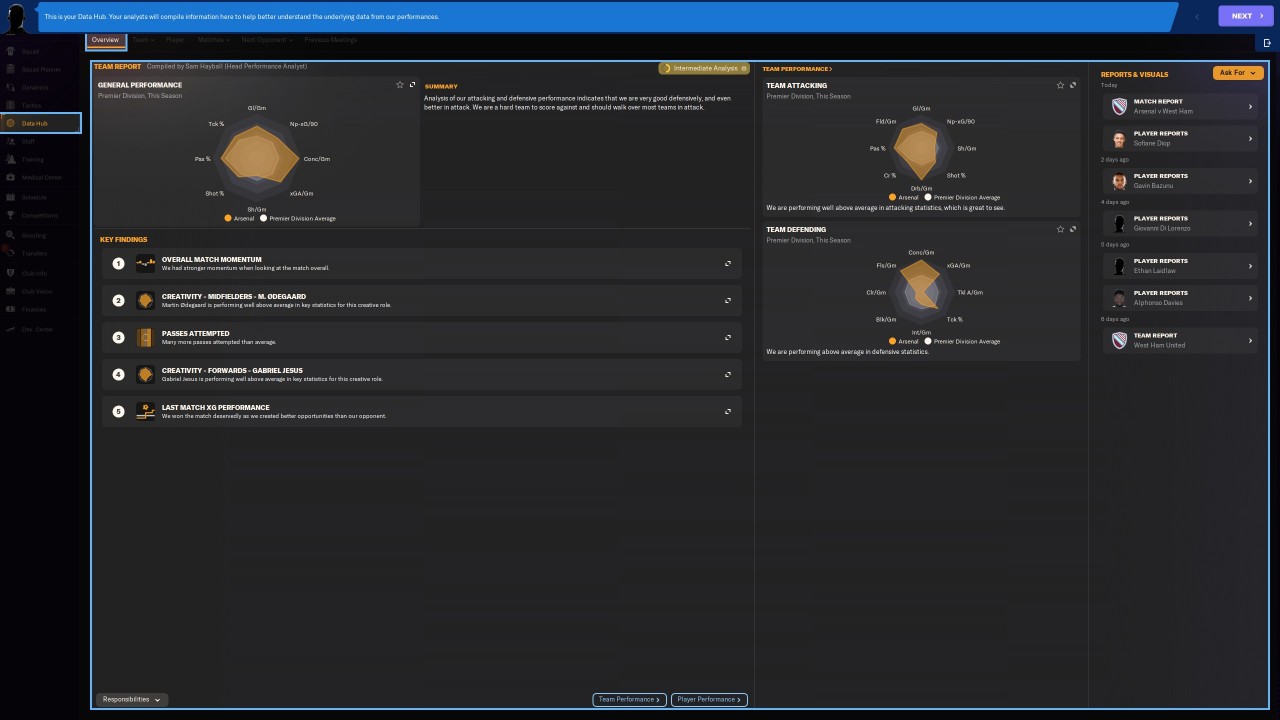Click the Next button
This screenshot has width=1280, height=720.
tap(1246, 16)
